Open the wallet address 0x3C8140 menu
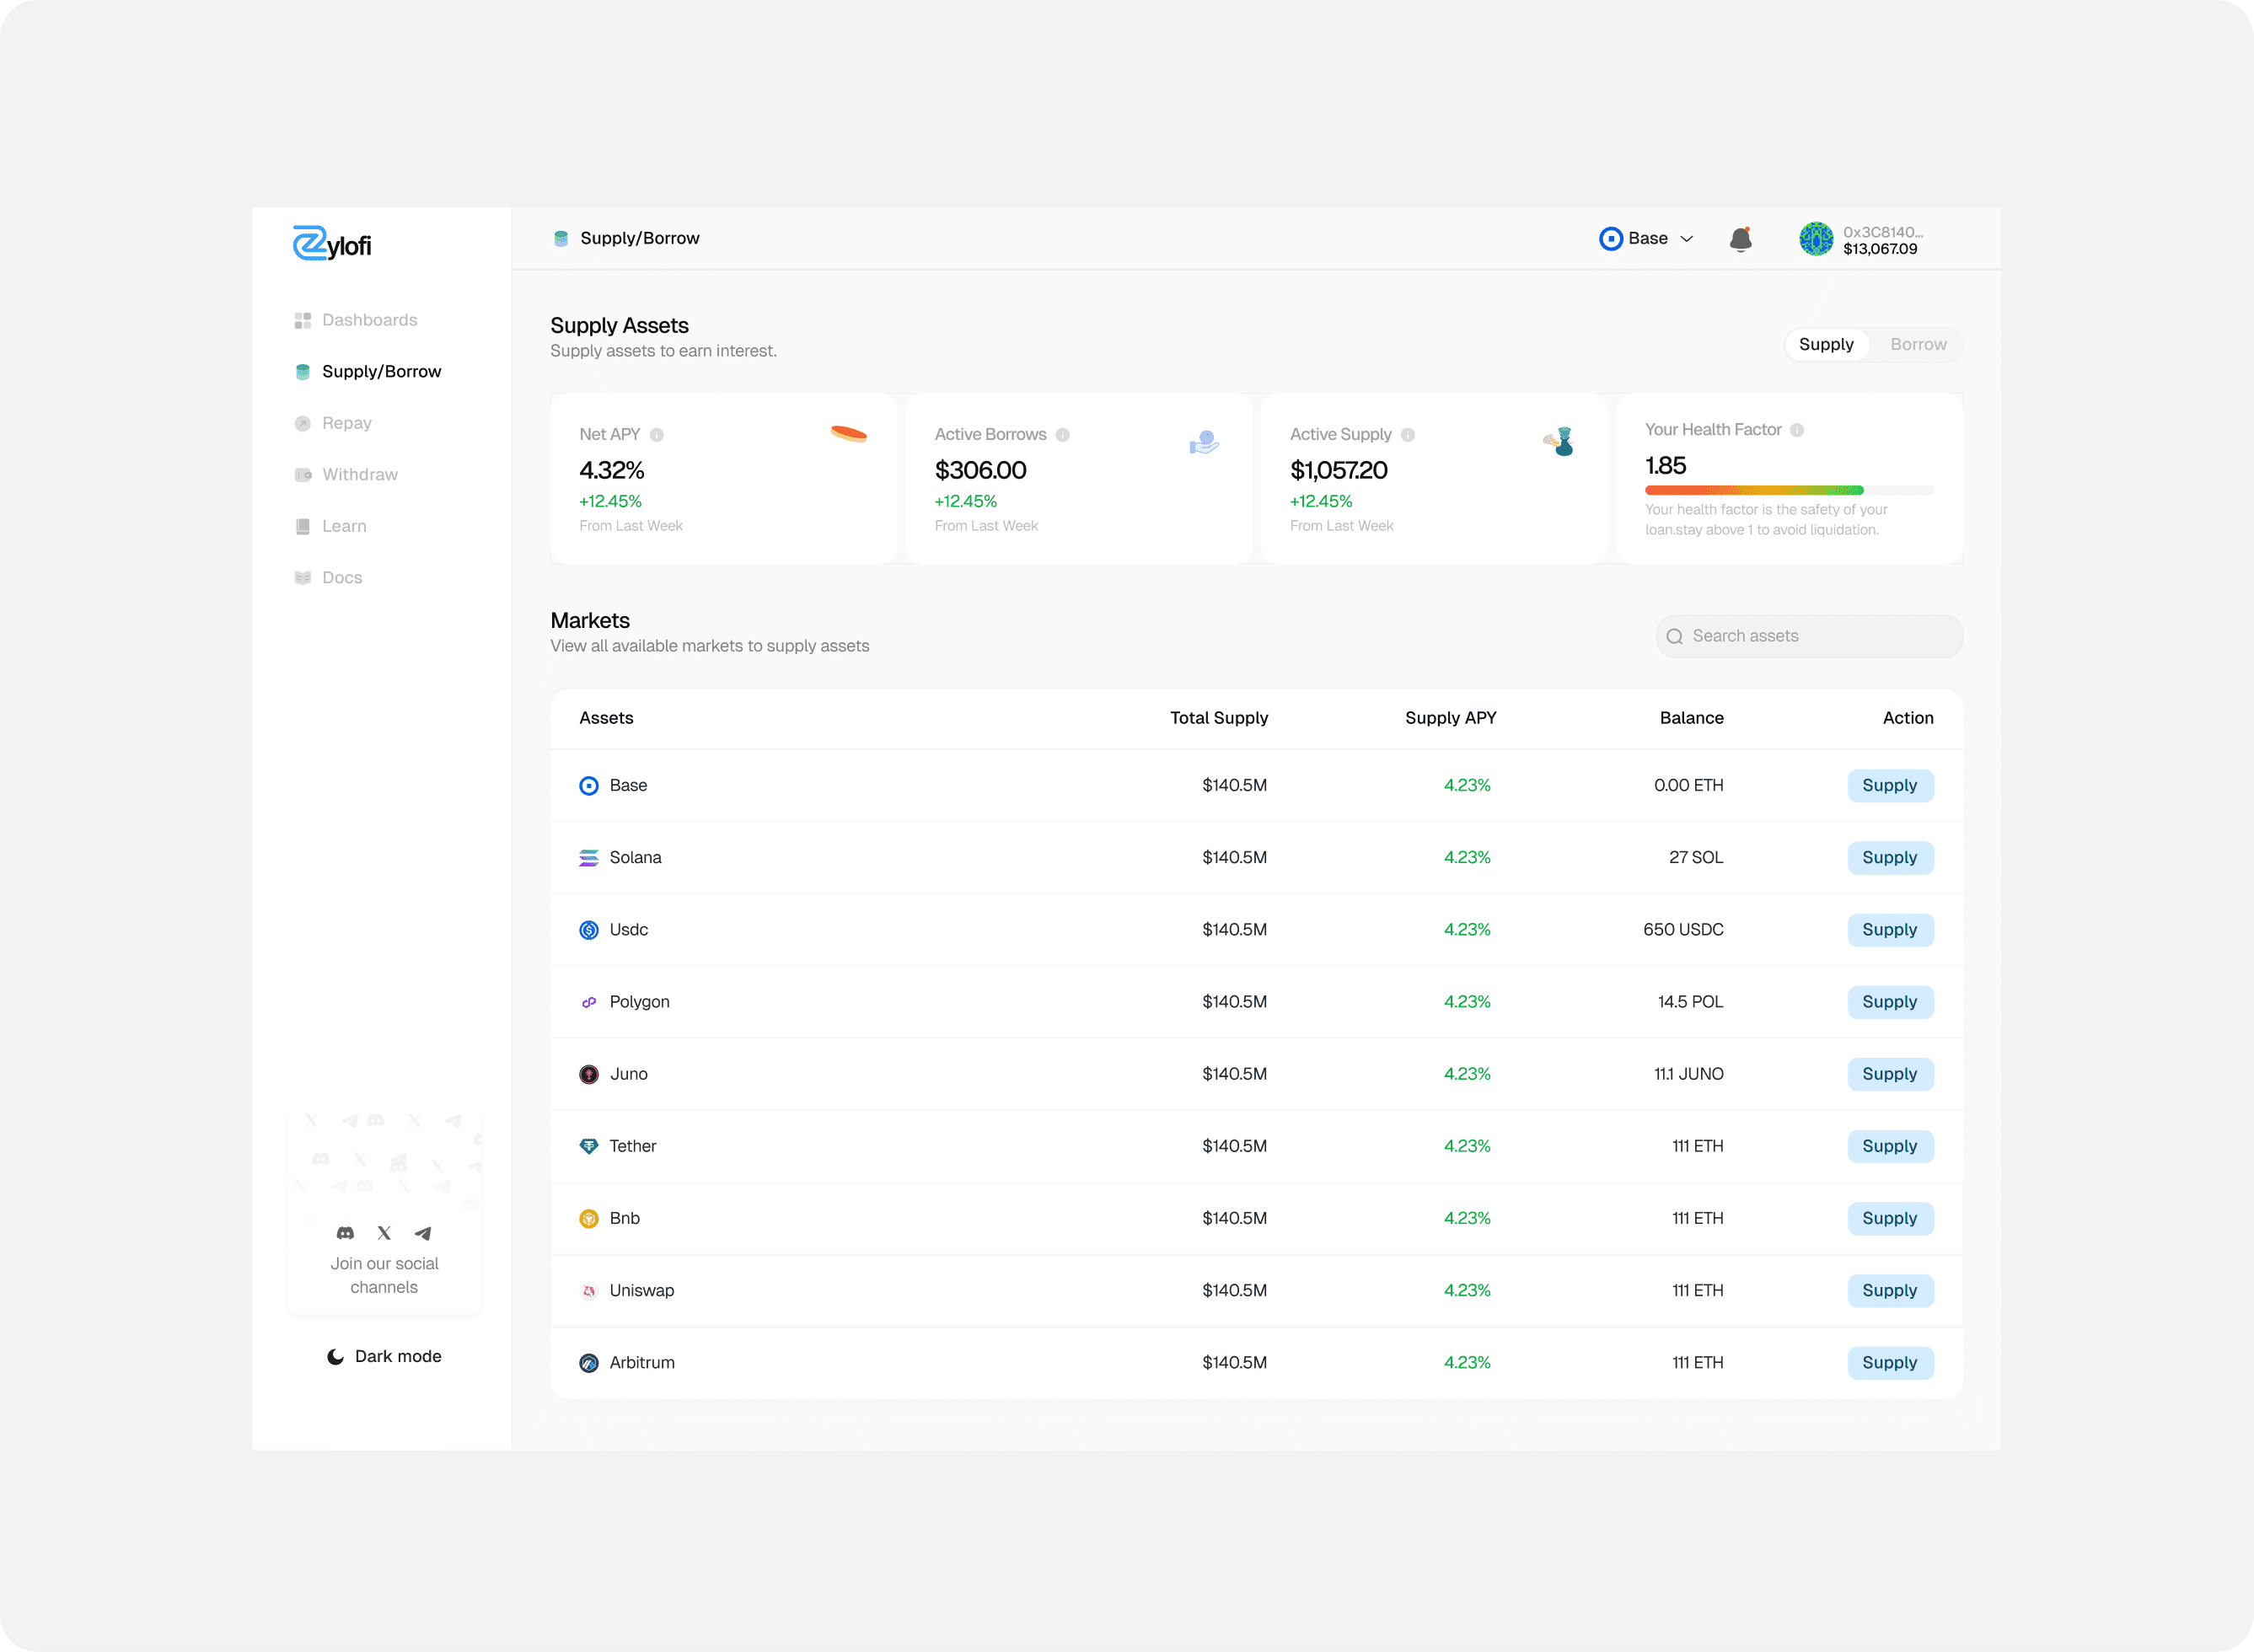 point(1882,240)
